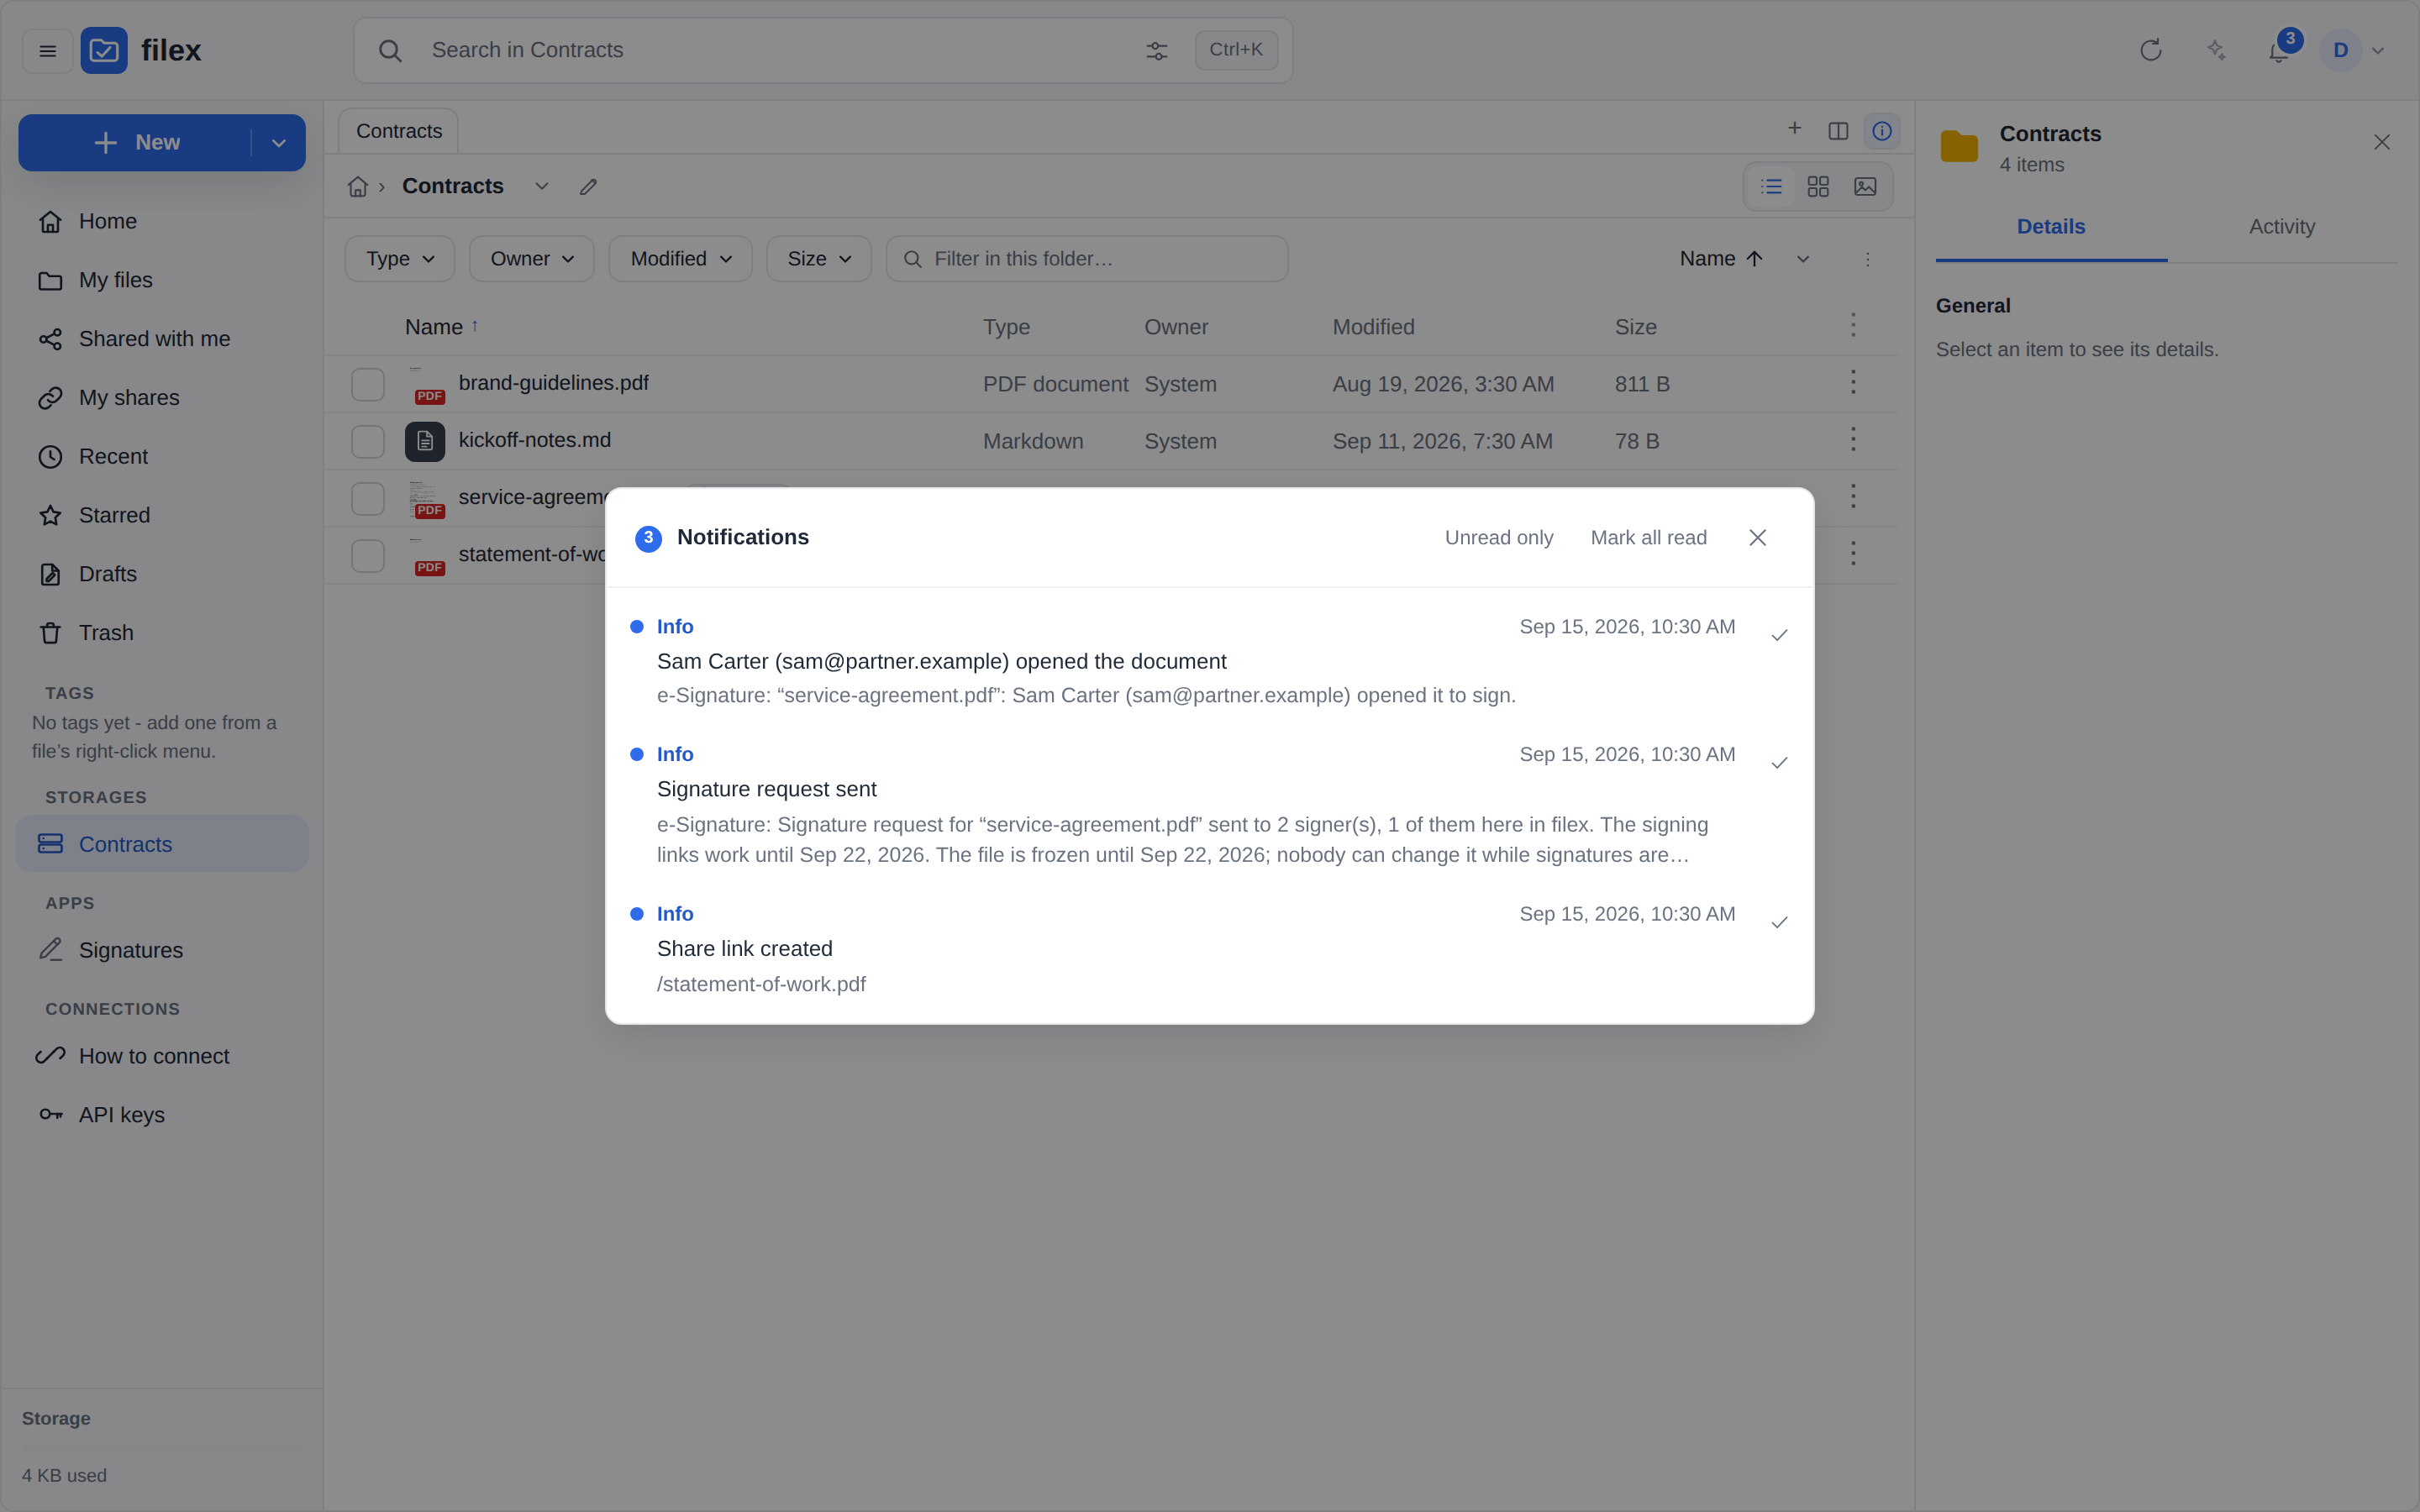2420x1512 pixels.
Task: Expand the Contracts breadcrumb chevron
Action: [x=541, y=187]
